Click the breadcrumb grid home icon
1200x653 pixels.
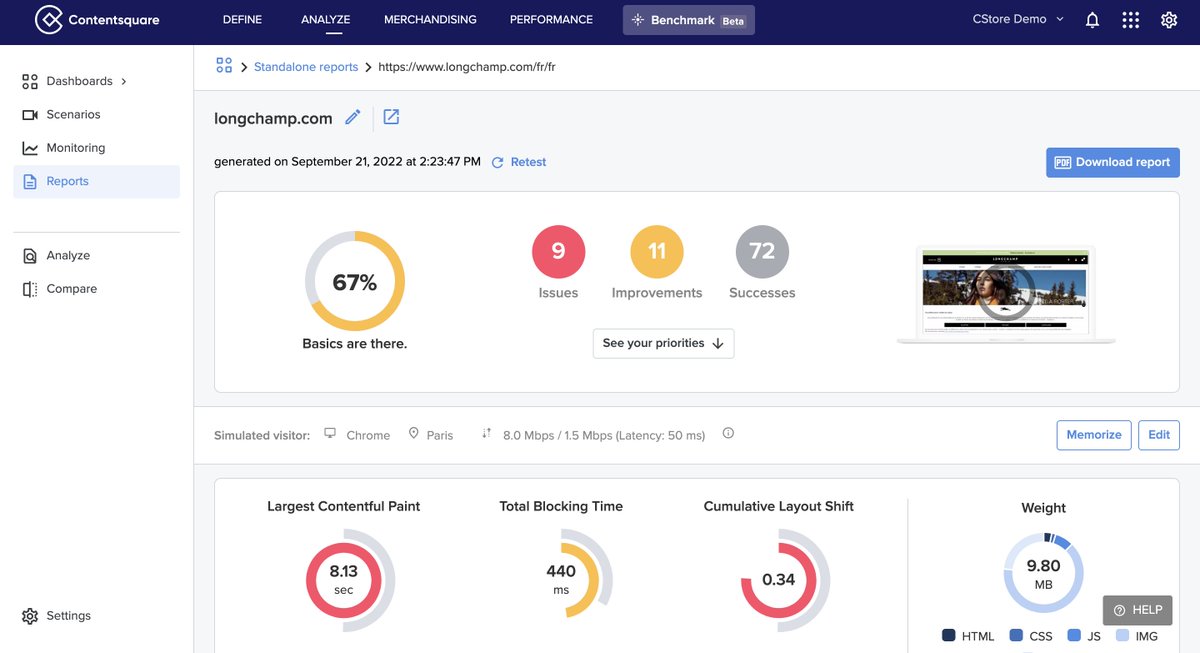pyautogui.click(x=224, y=66)
